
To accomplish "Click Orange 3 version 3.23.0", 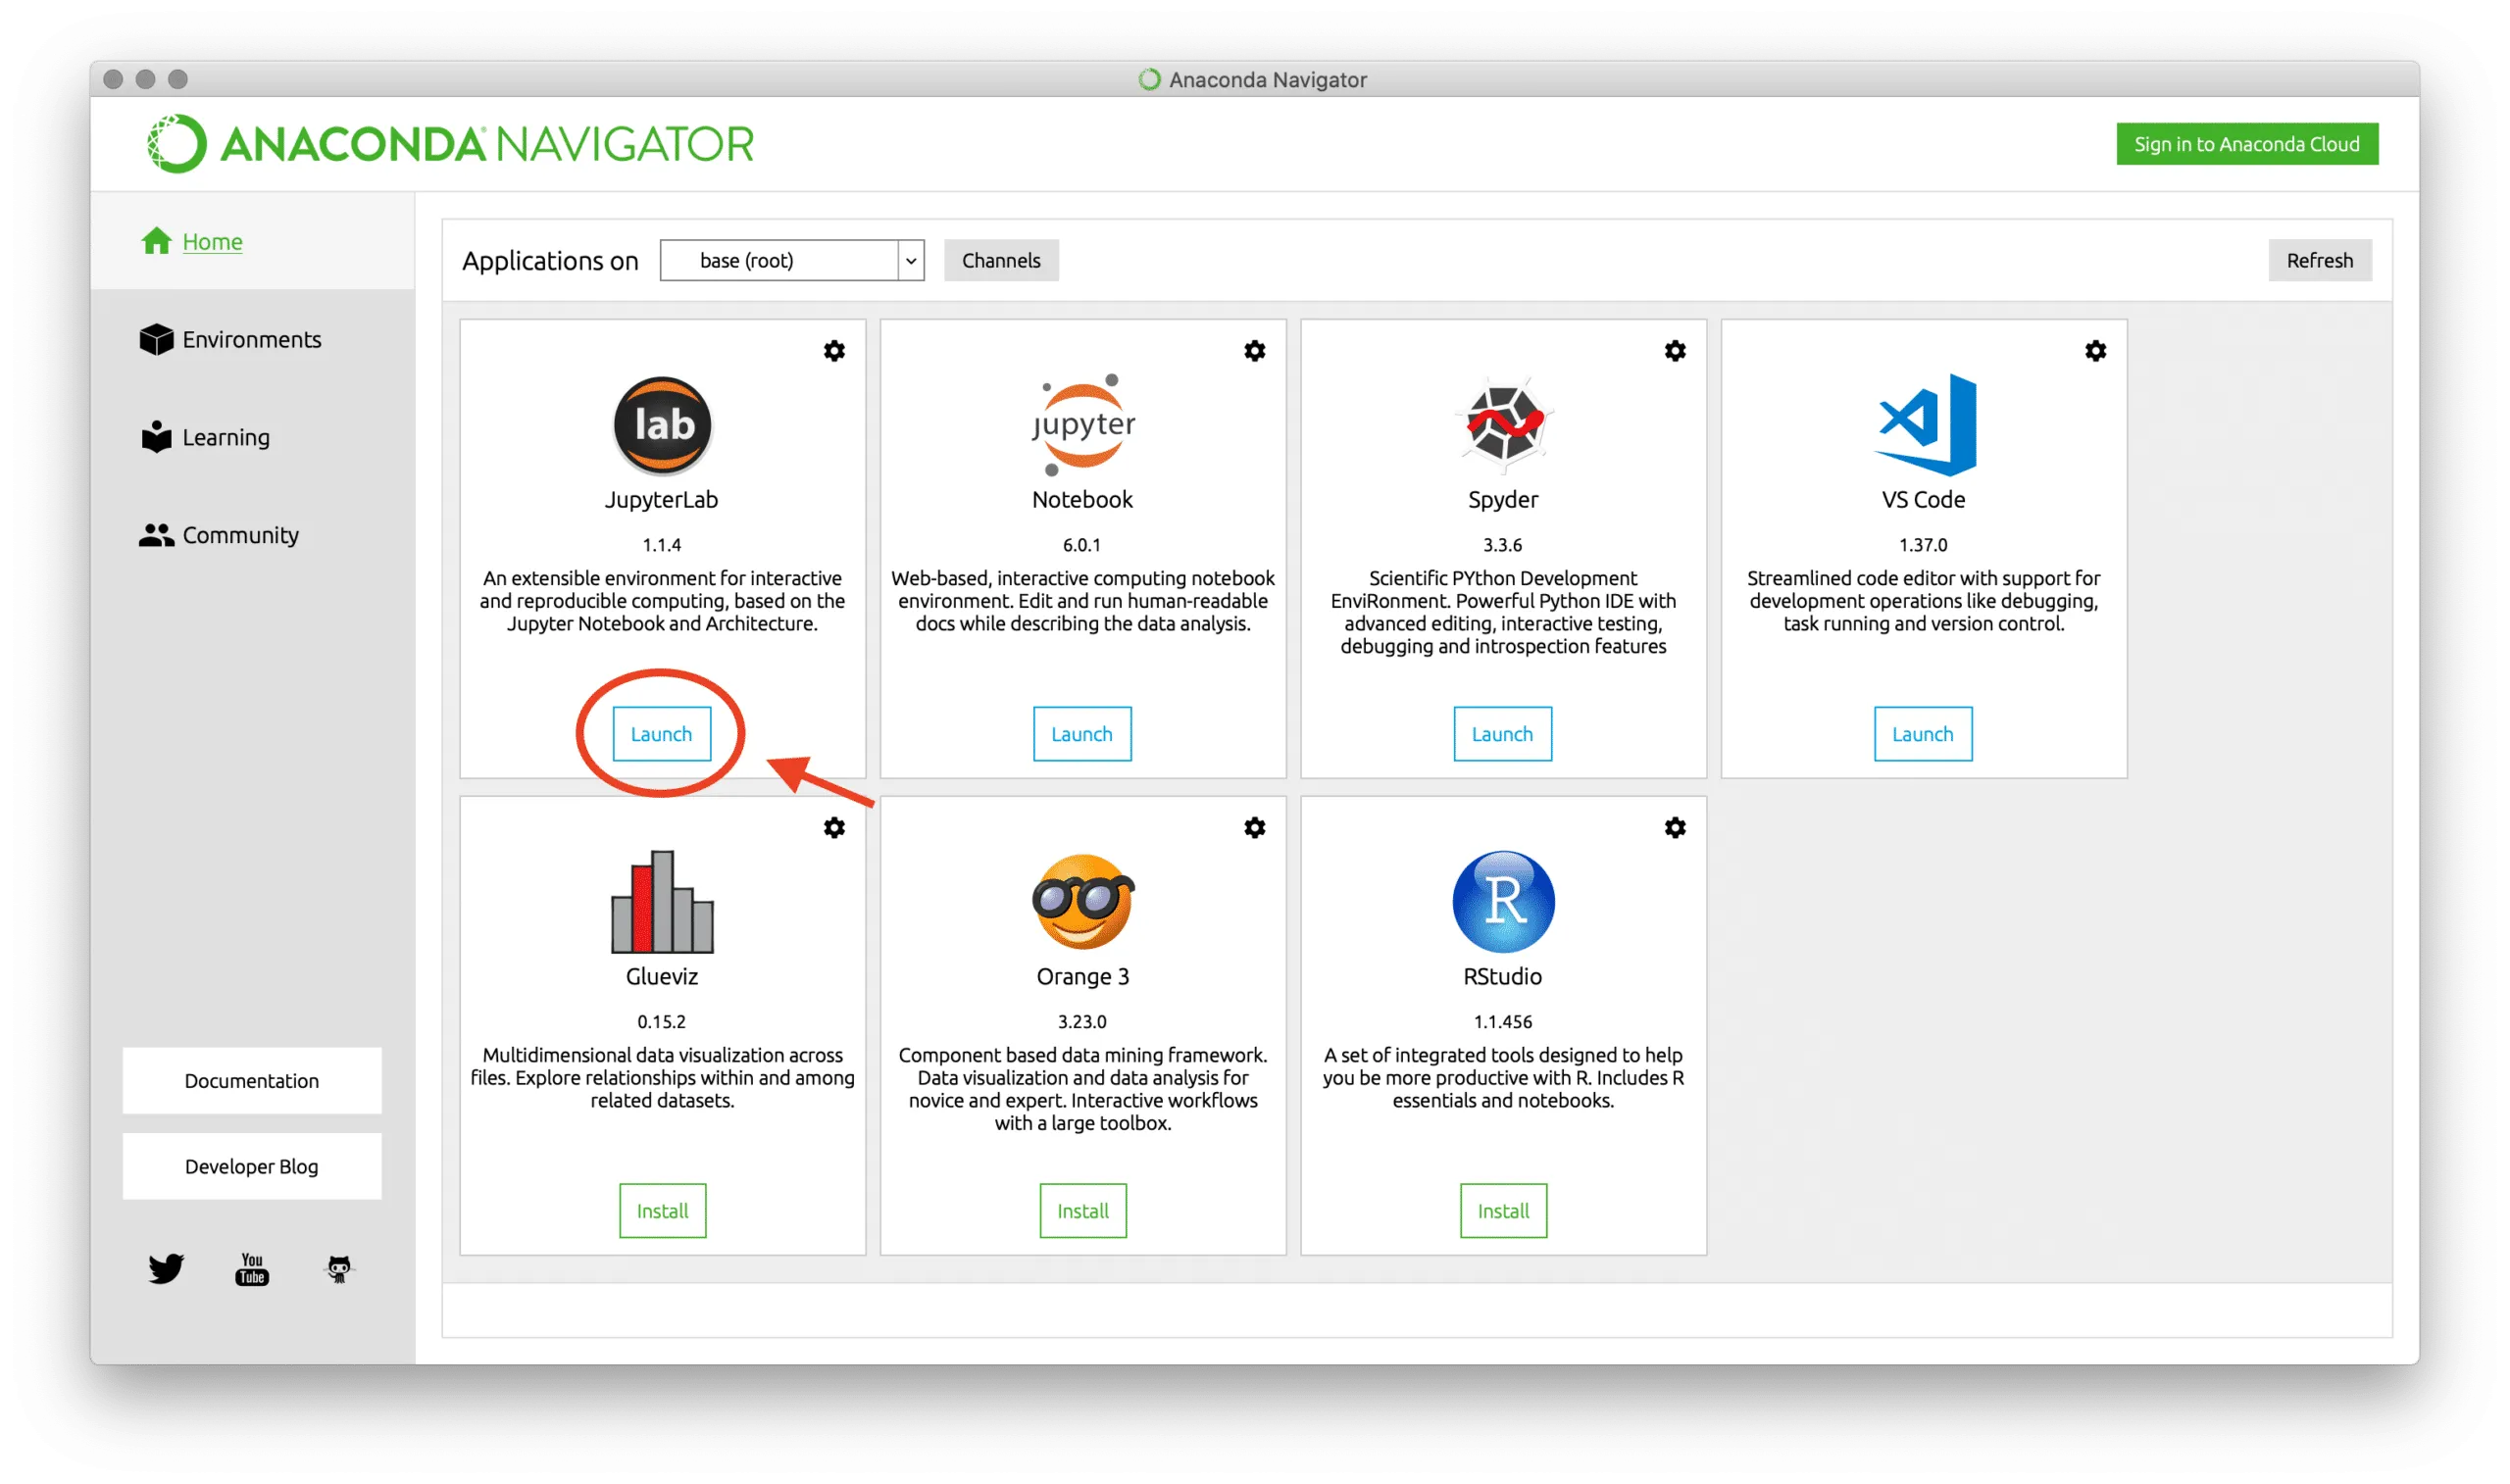I will (x=1082, y=1021).
